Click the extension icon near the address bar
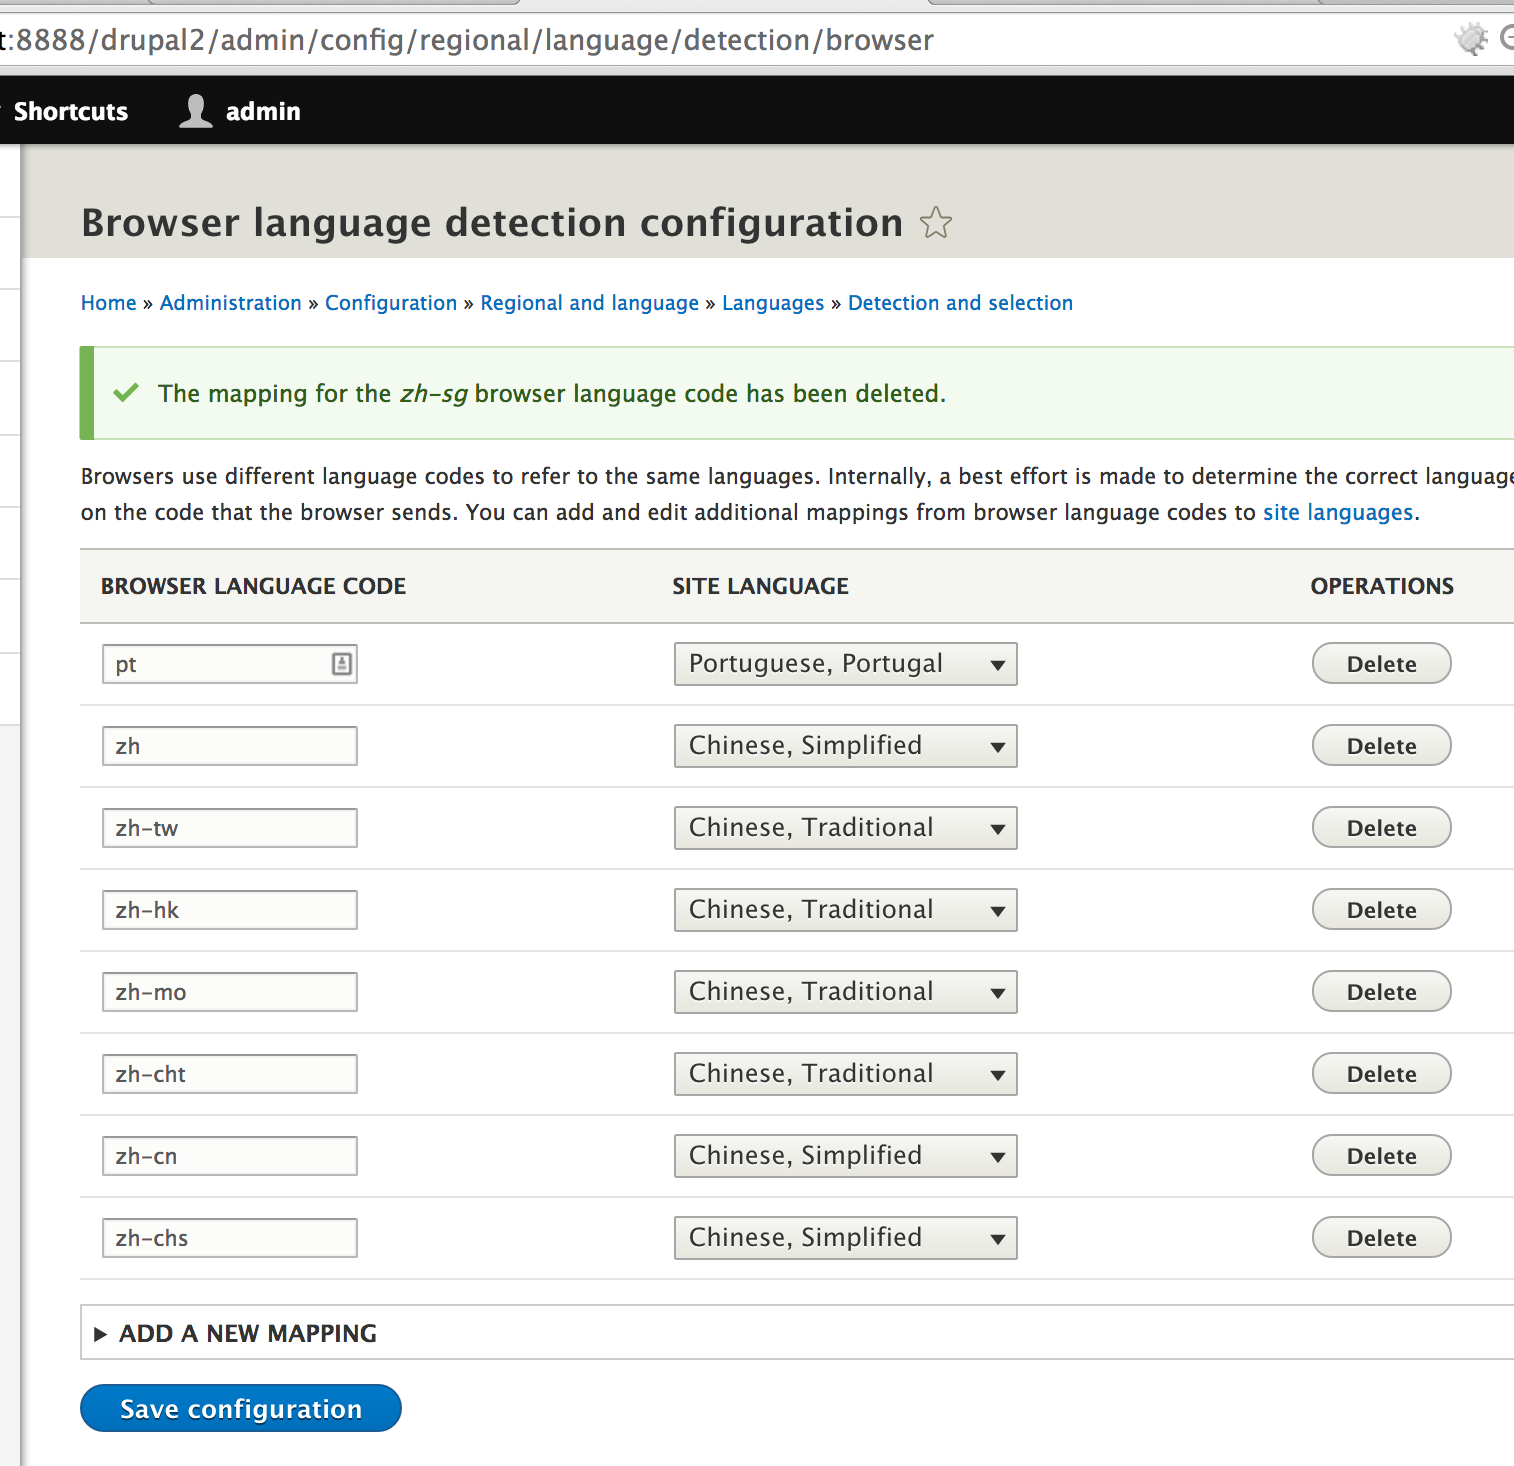This screenshot has width=1514, height=1466. pyautogui.click(x=1469, y=39)
